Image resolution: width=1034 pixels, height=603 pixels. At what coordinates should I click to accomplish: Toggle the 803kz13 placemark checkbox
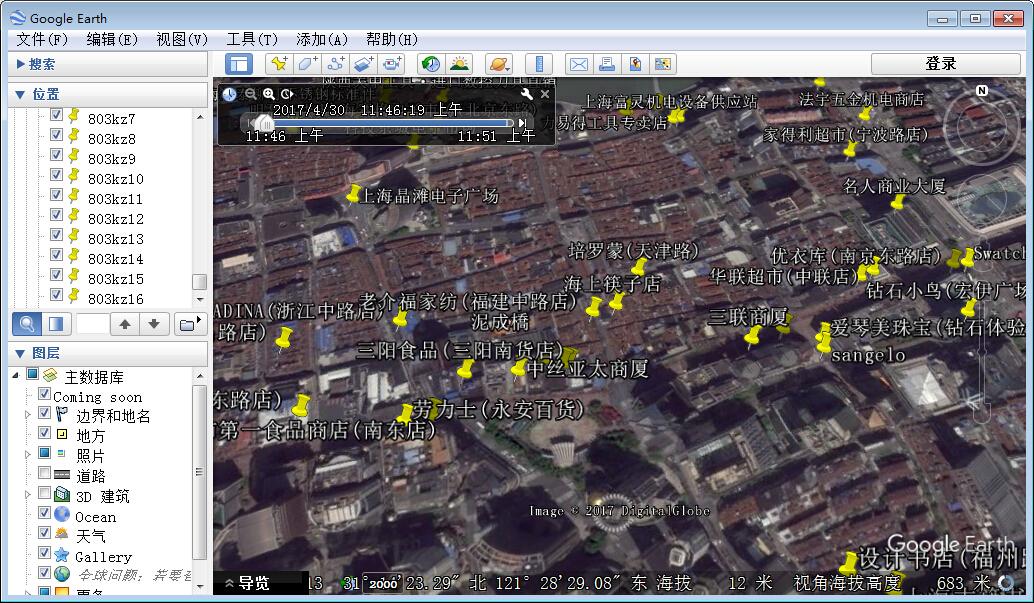(56, 235)
